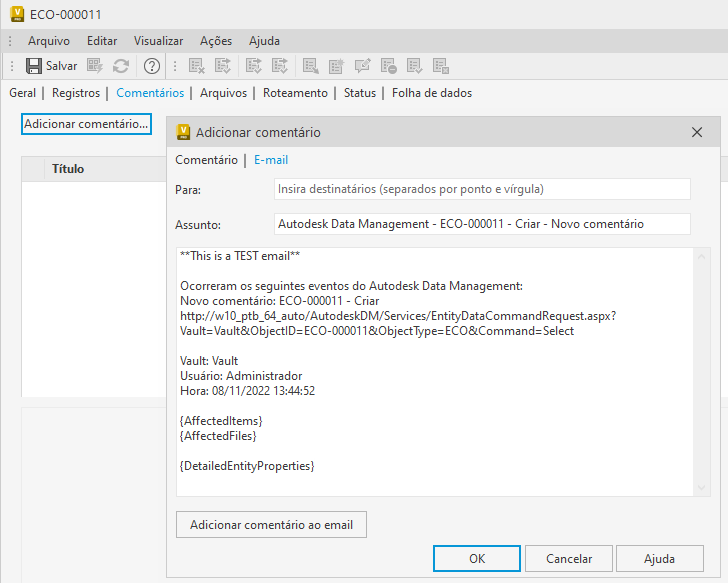728x583 pixels.
Task: Click the '**This is a TEST email**' line
Action: [x=240, y=256]
